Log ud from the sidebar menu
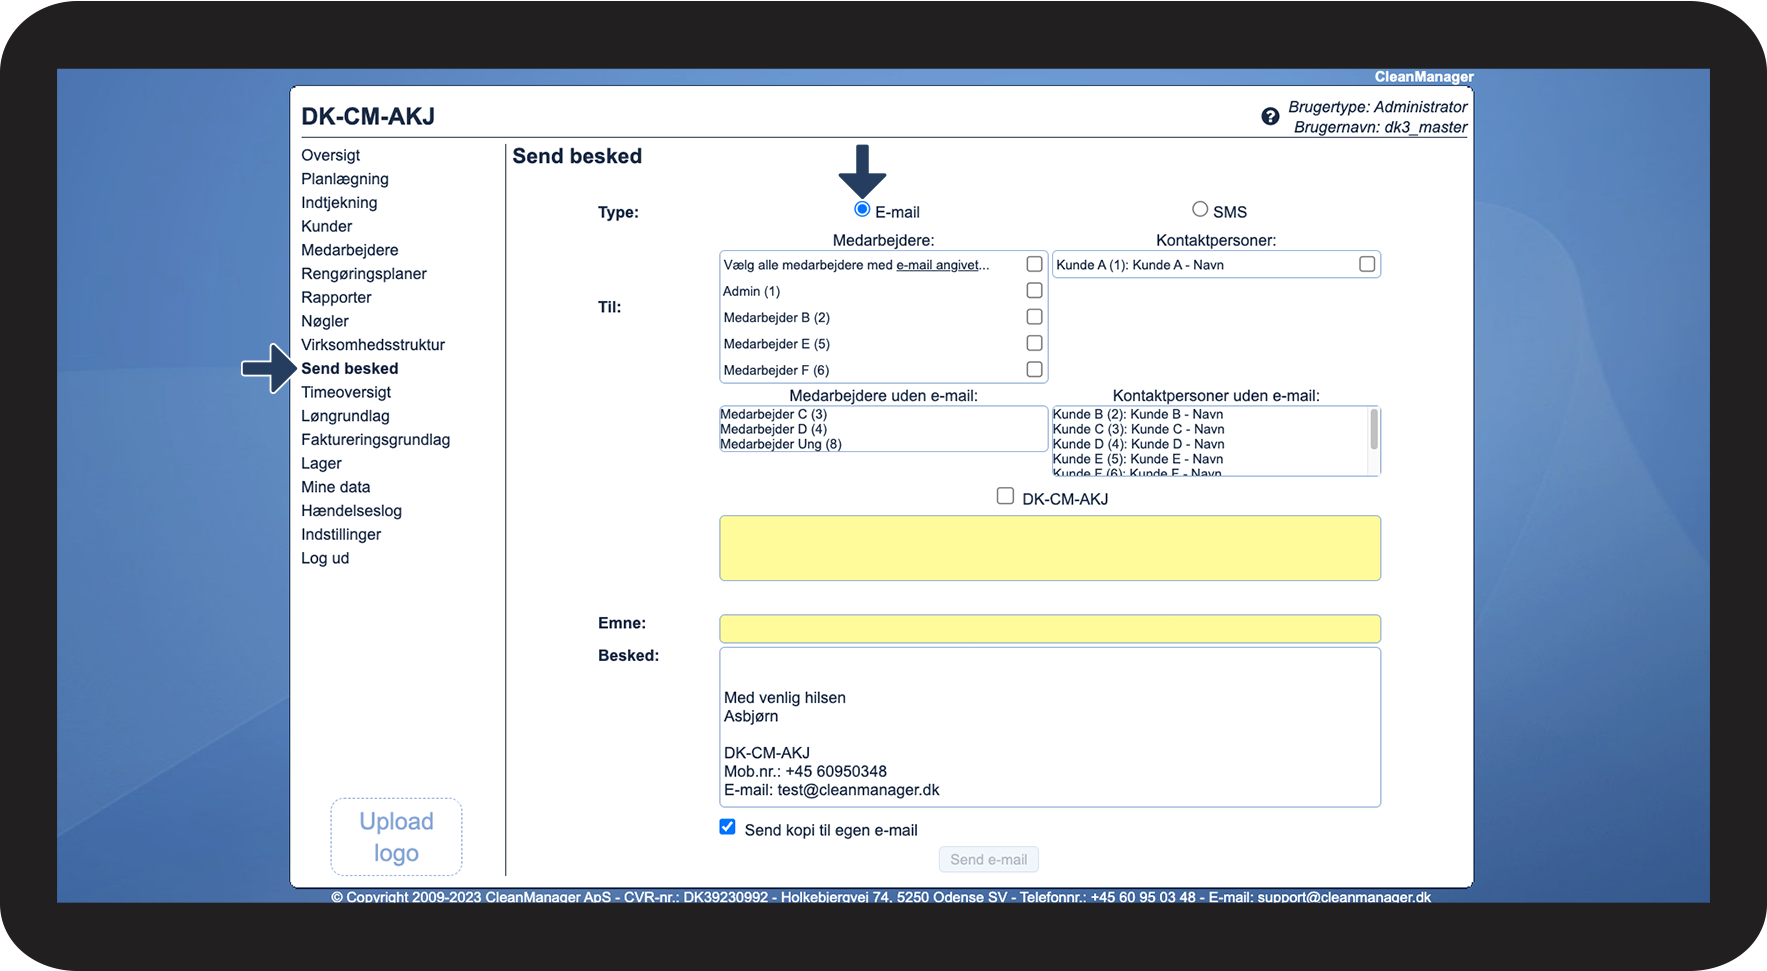 (325, 558)
